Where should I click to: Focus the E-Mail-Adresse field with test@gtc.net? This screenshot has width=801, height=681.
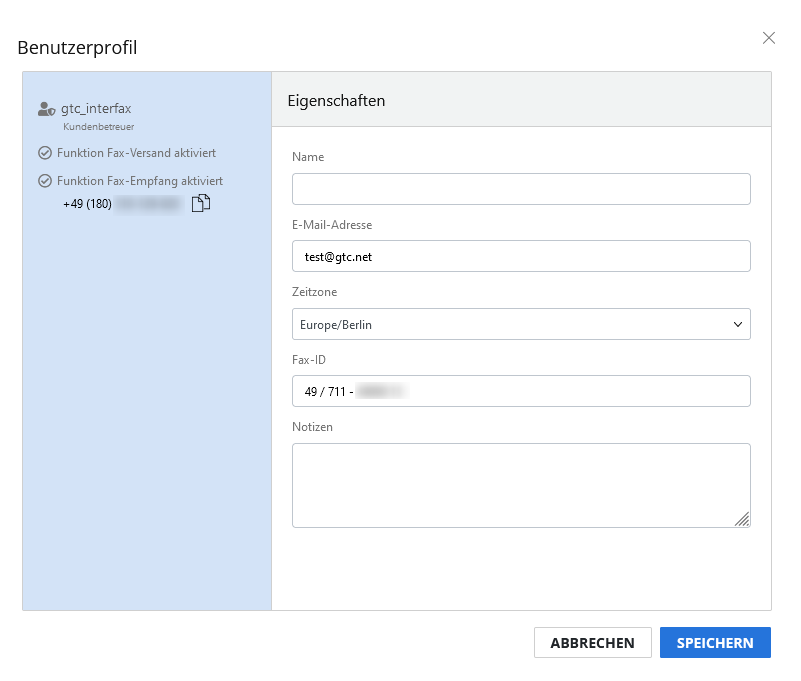click(x=521, y=256)
